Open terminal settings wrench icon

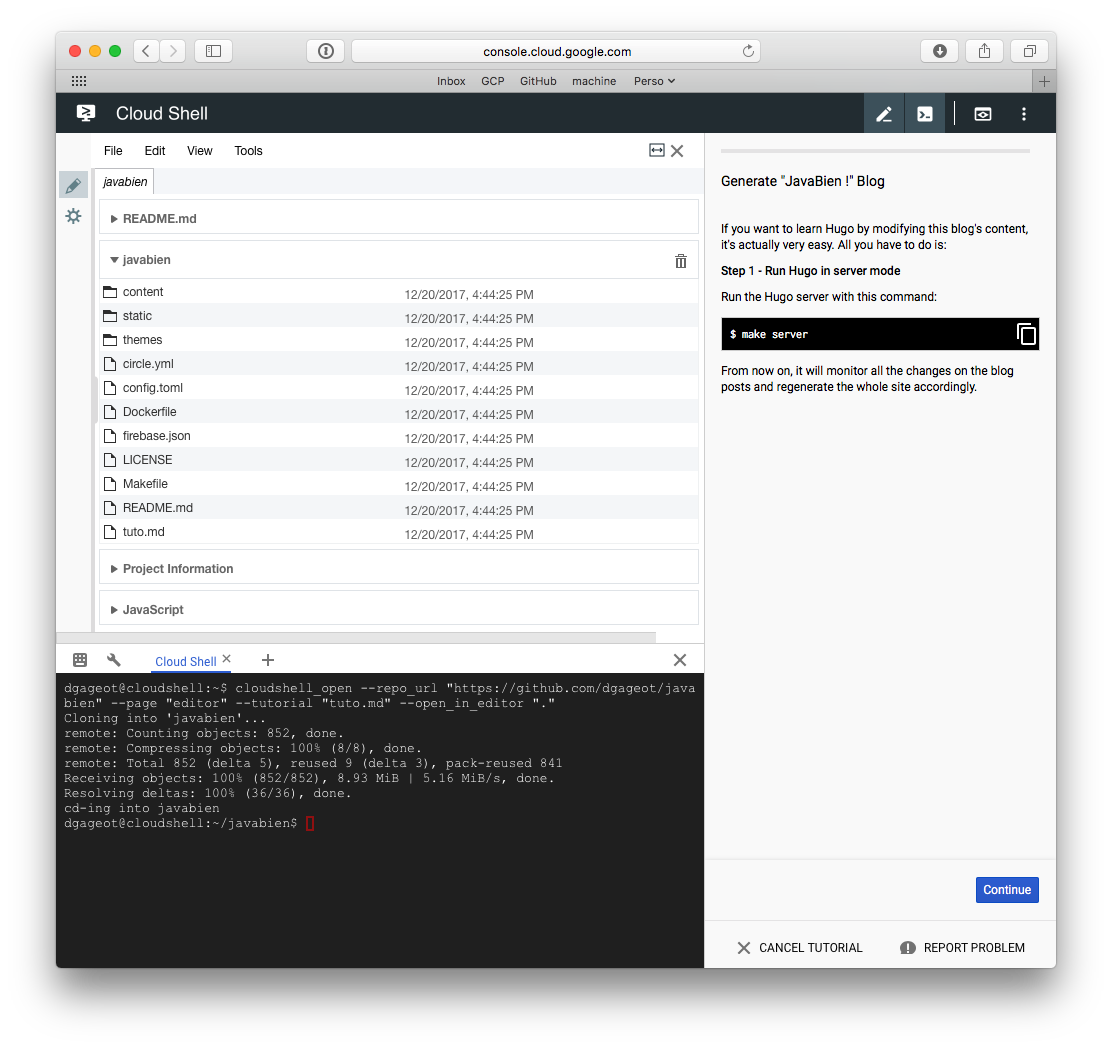click(x=113, y=660)
